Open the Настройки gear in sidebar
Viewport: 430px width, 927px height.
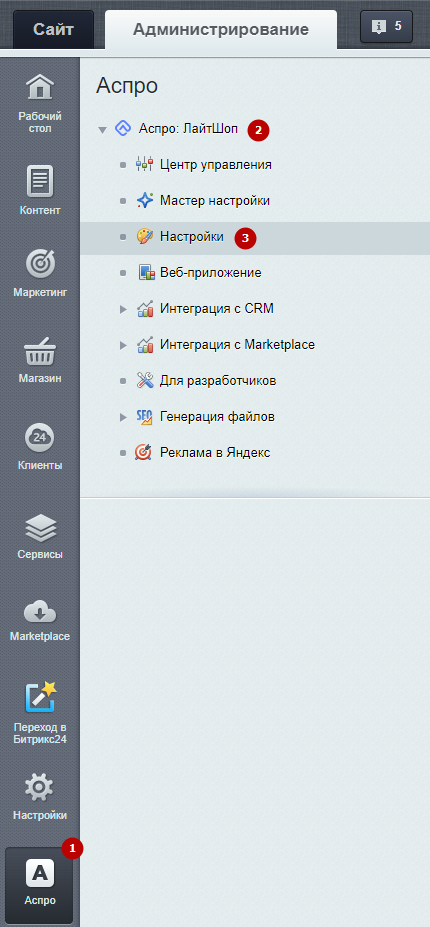[40, 798]
